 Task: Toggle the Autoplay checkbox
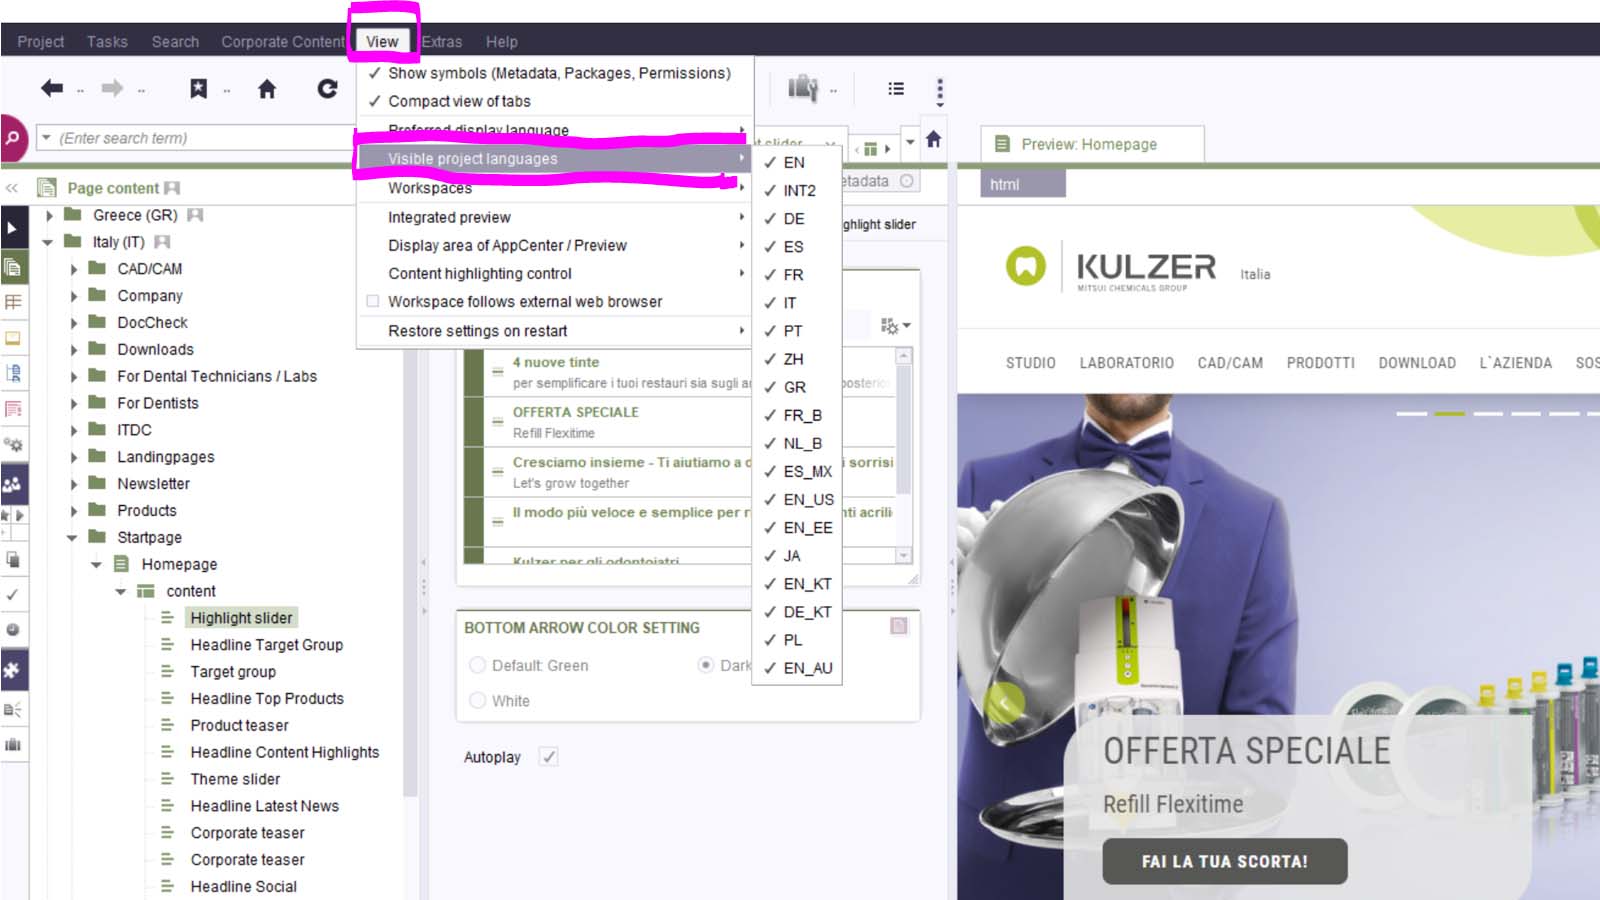pyautogui.click(x=548, y=757)
